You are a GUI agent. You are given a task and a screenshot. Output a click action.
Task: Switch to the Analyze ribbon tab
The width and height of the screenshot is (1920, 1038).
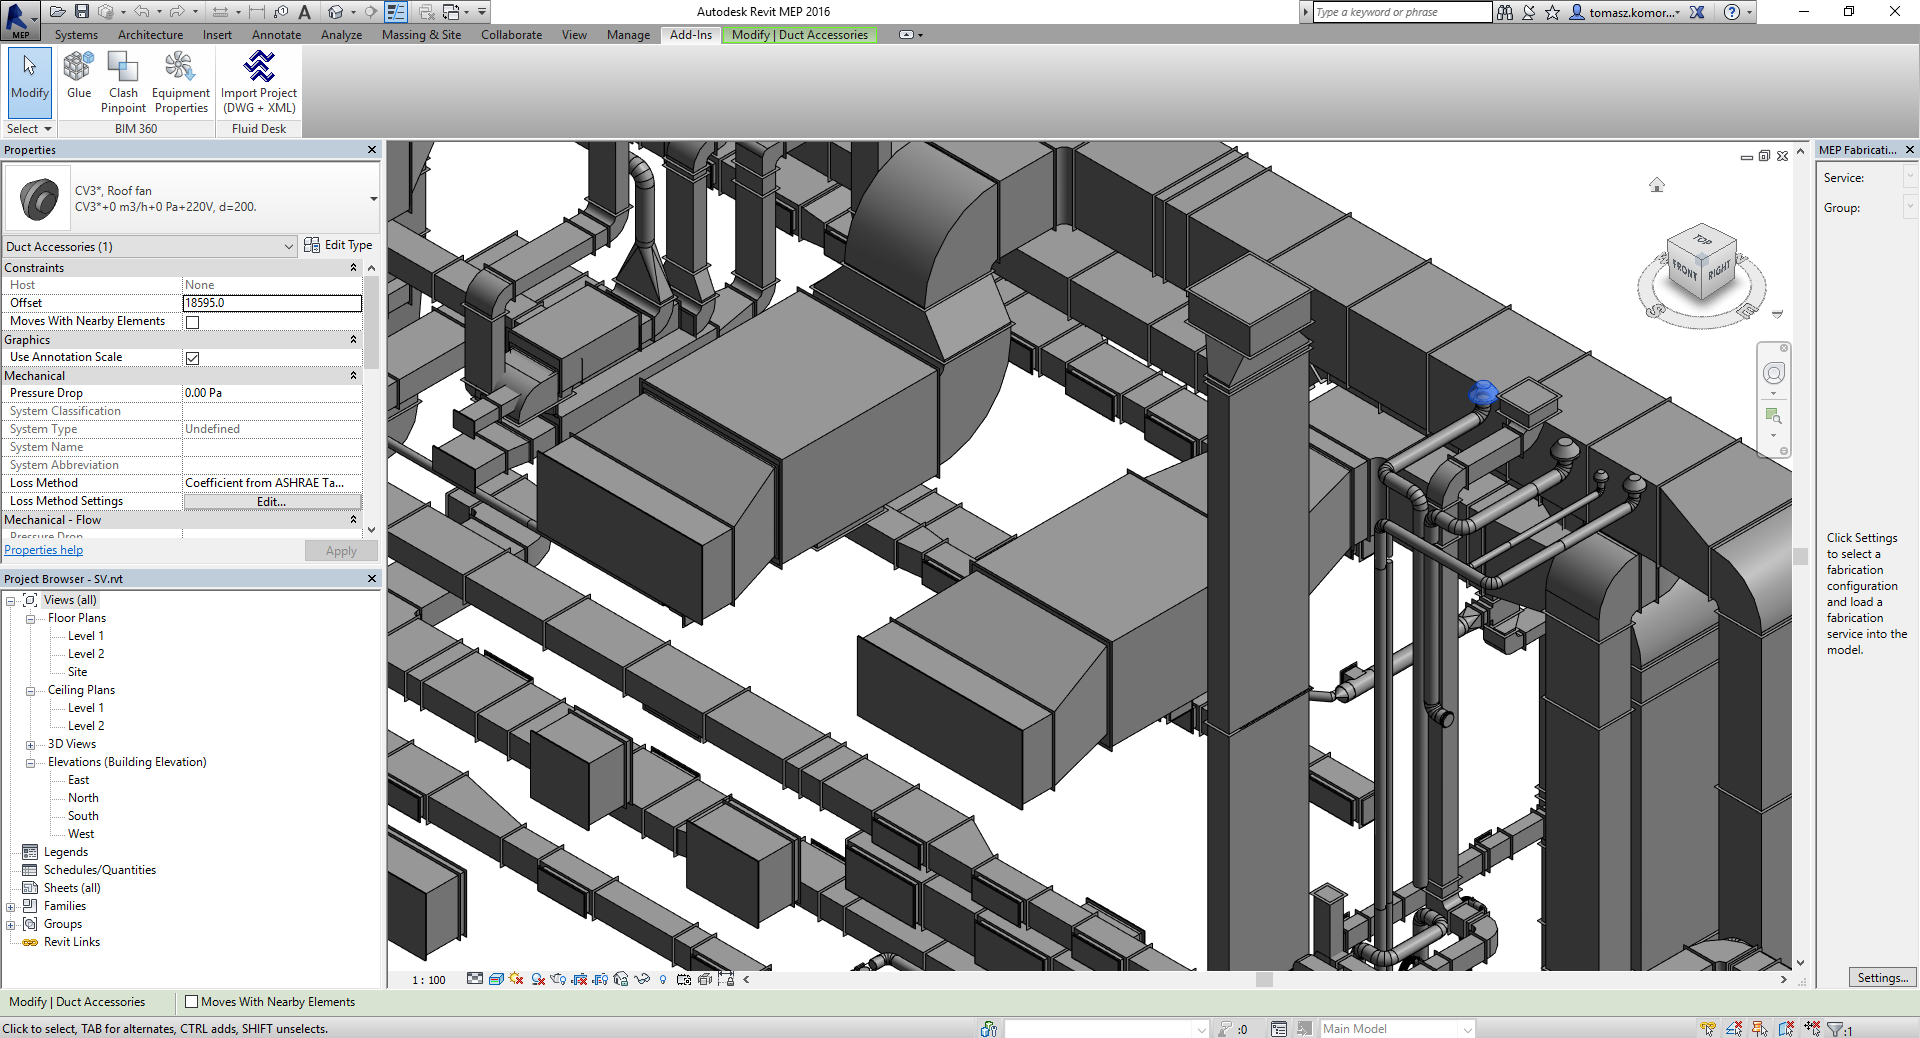341,35
